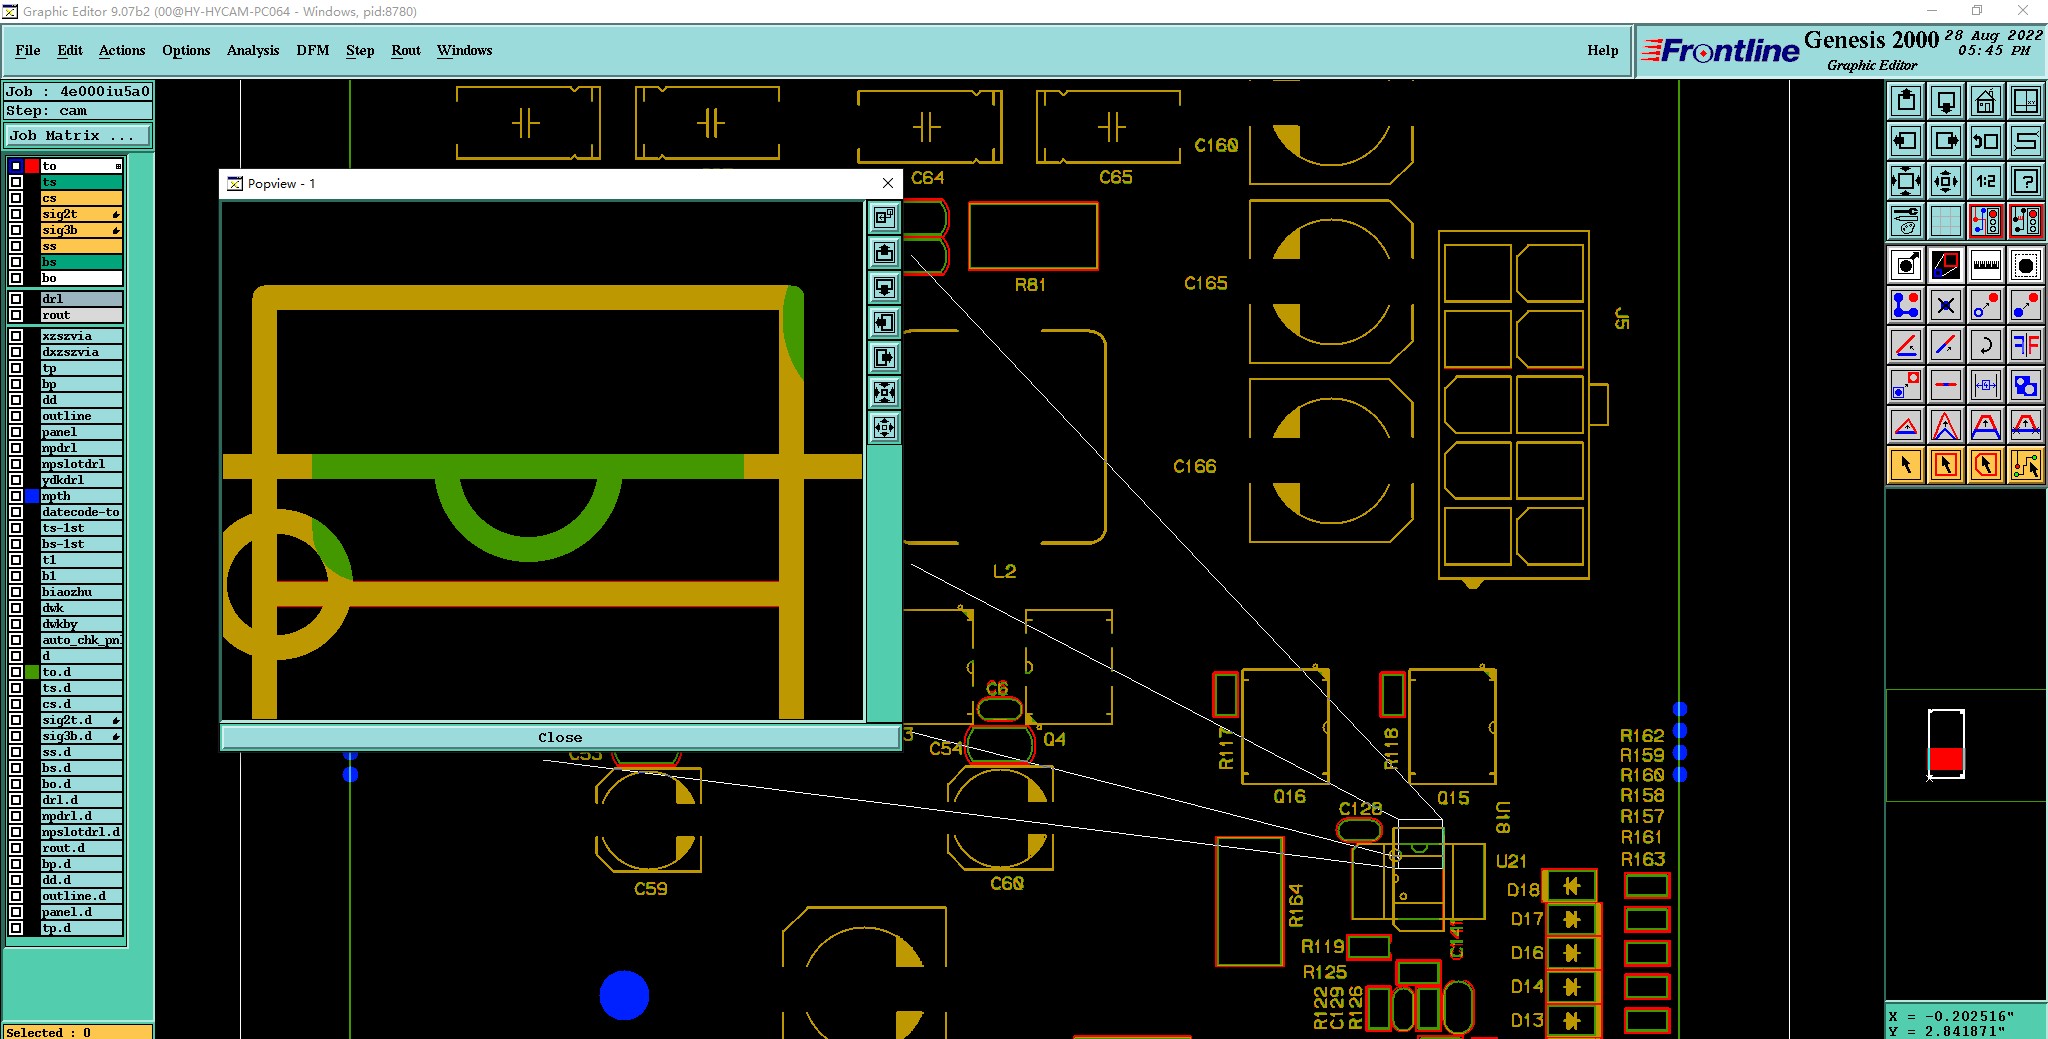Activate the mirror feature tool
This screenshot has height=1039, width=2048.
[2025, 346]
